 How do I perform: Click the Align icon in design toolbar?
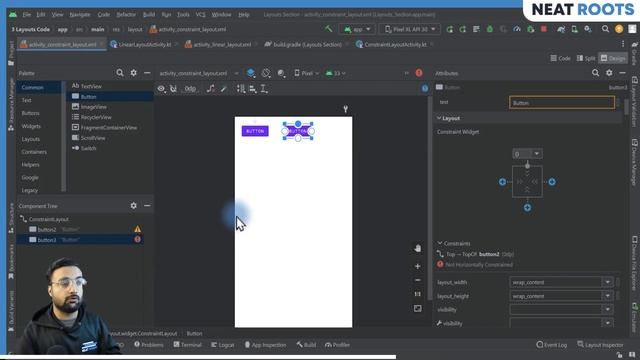coord(253,89)
